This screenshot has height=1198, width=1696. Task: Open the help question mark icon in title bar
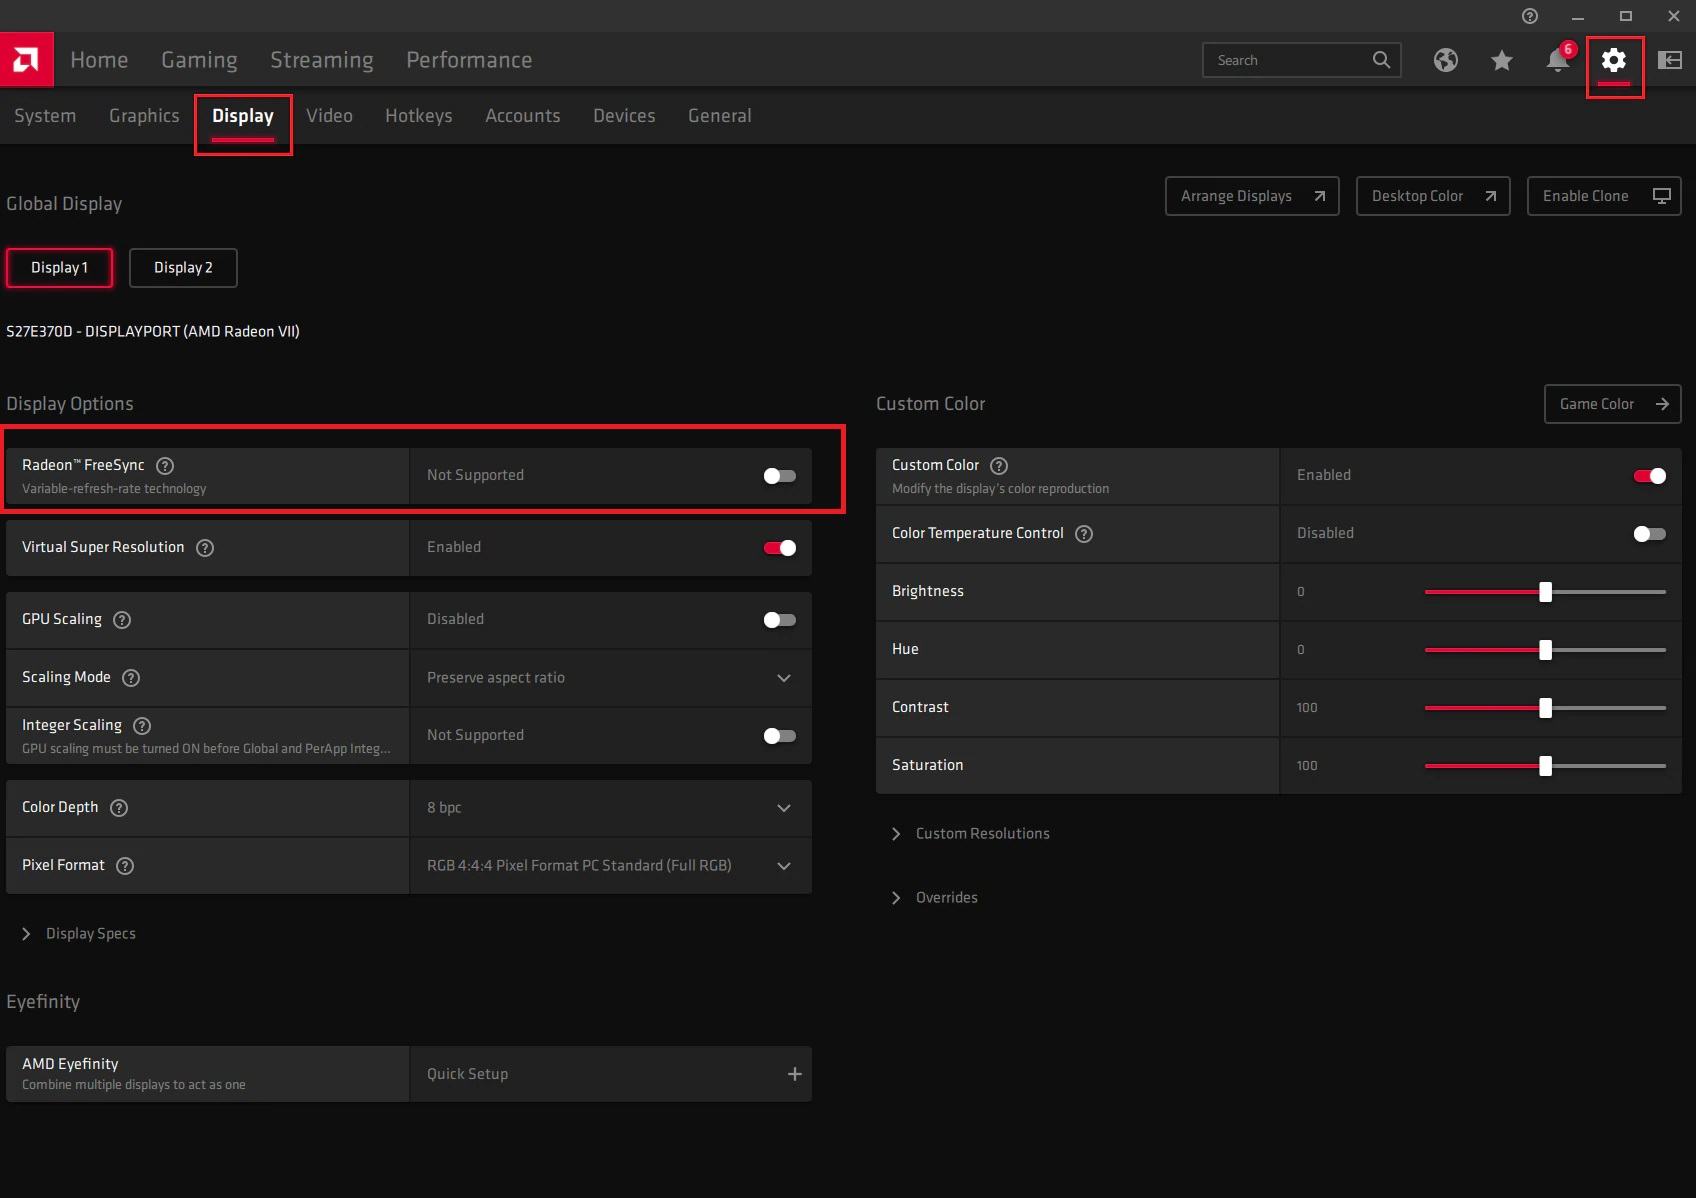click(x=1530, y=16)
